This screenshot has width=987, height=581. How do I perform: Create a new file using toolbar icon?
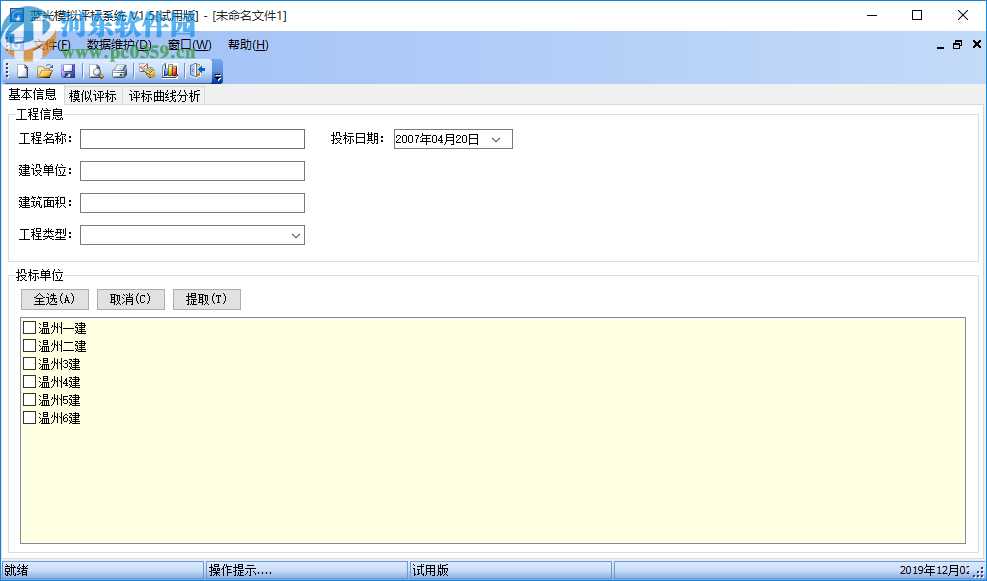coord(21,70)
